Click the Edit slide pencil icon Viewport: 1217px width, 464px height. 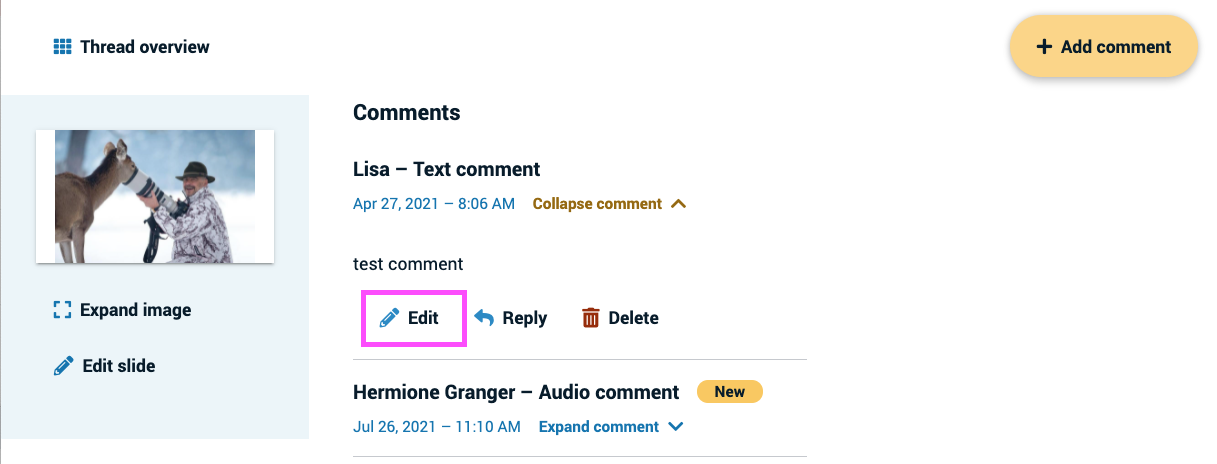tap(63, 366)
